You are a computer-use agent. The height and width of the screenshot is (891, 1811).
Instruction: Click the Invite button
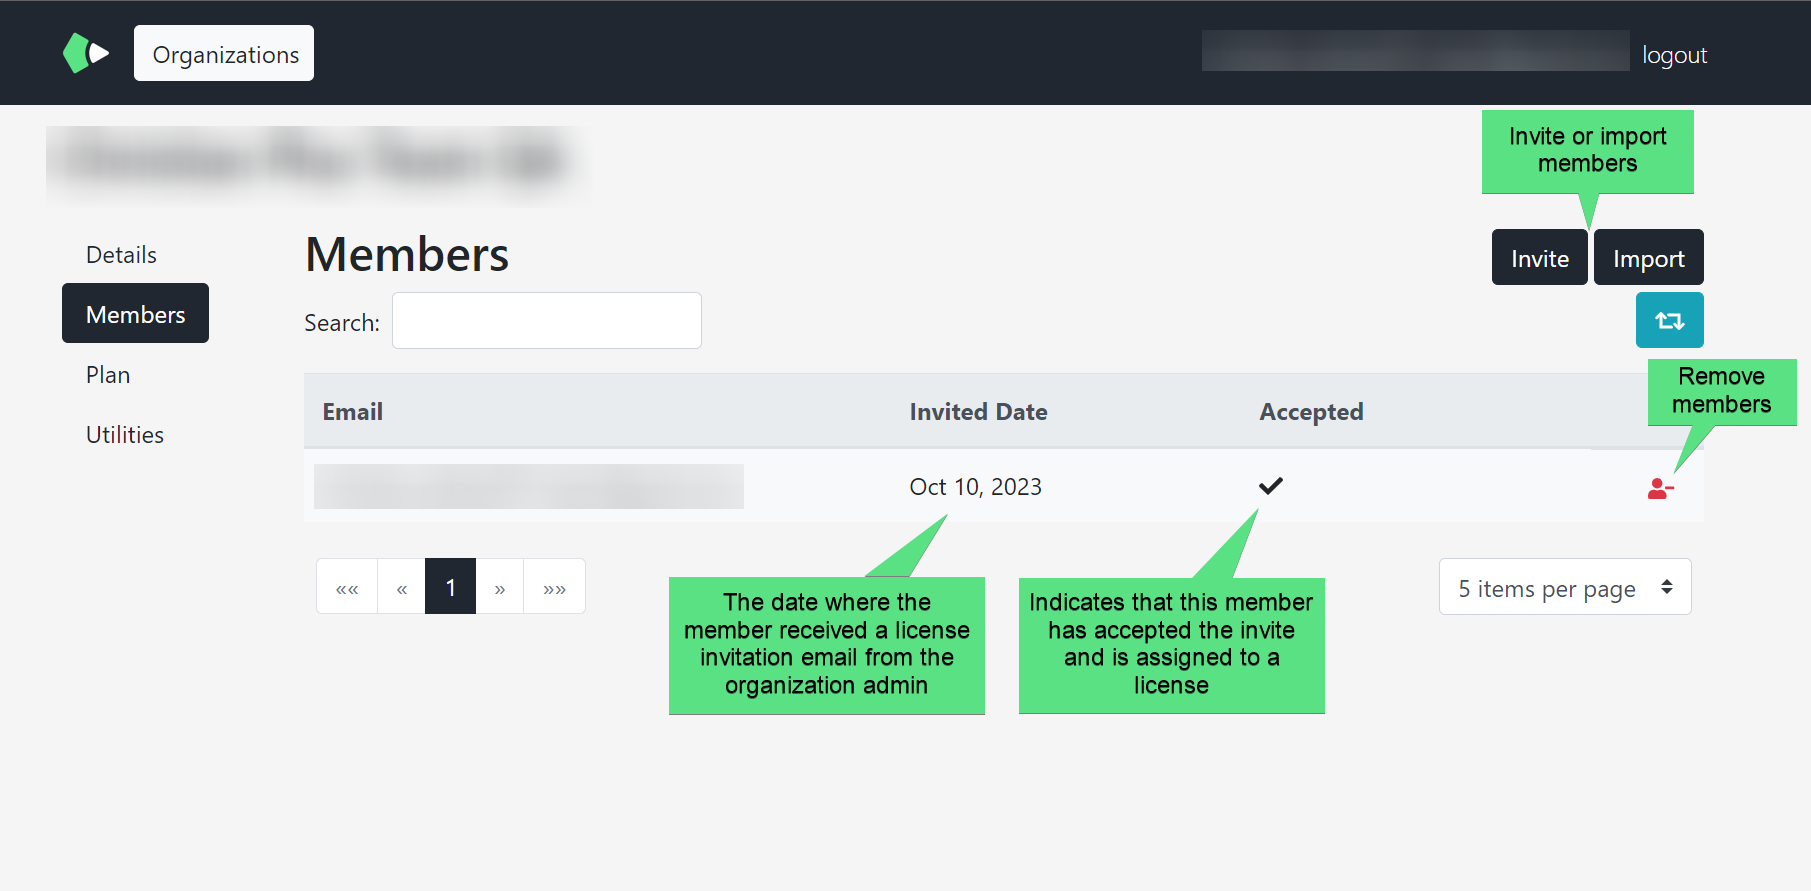click(x=1538, y=257)
